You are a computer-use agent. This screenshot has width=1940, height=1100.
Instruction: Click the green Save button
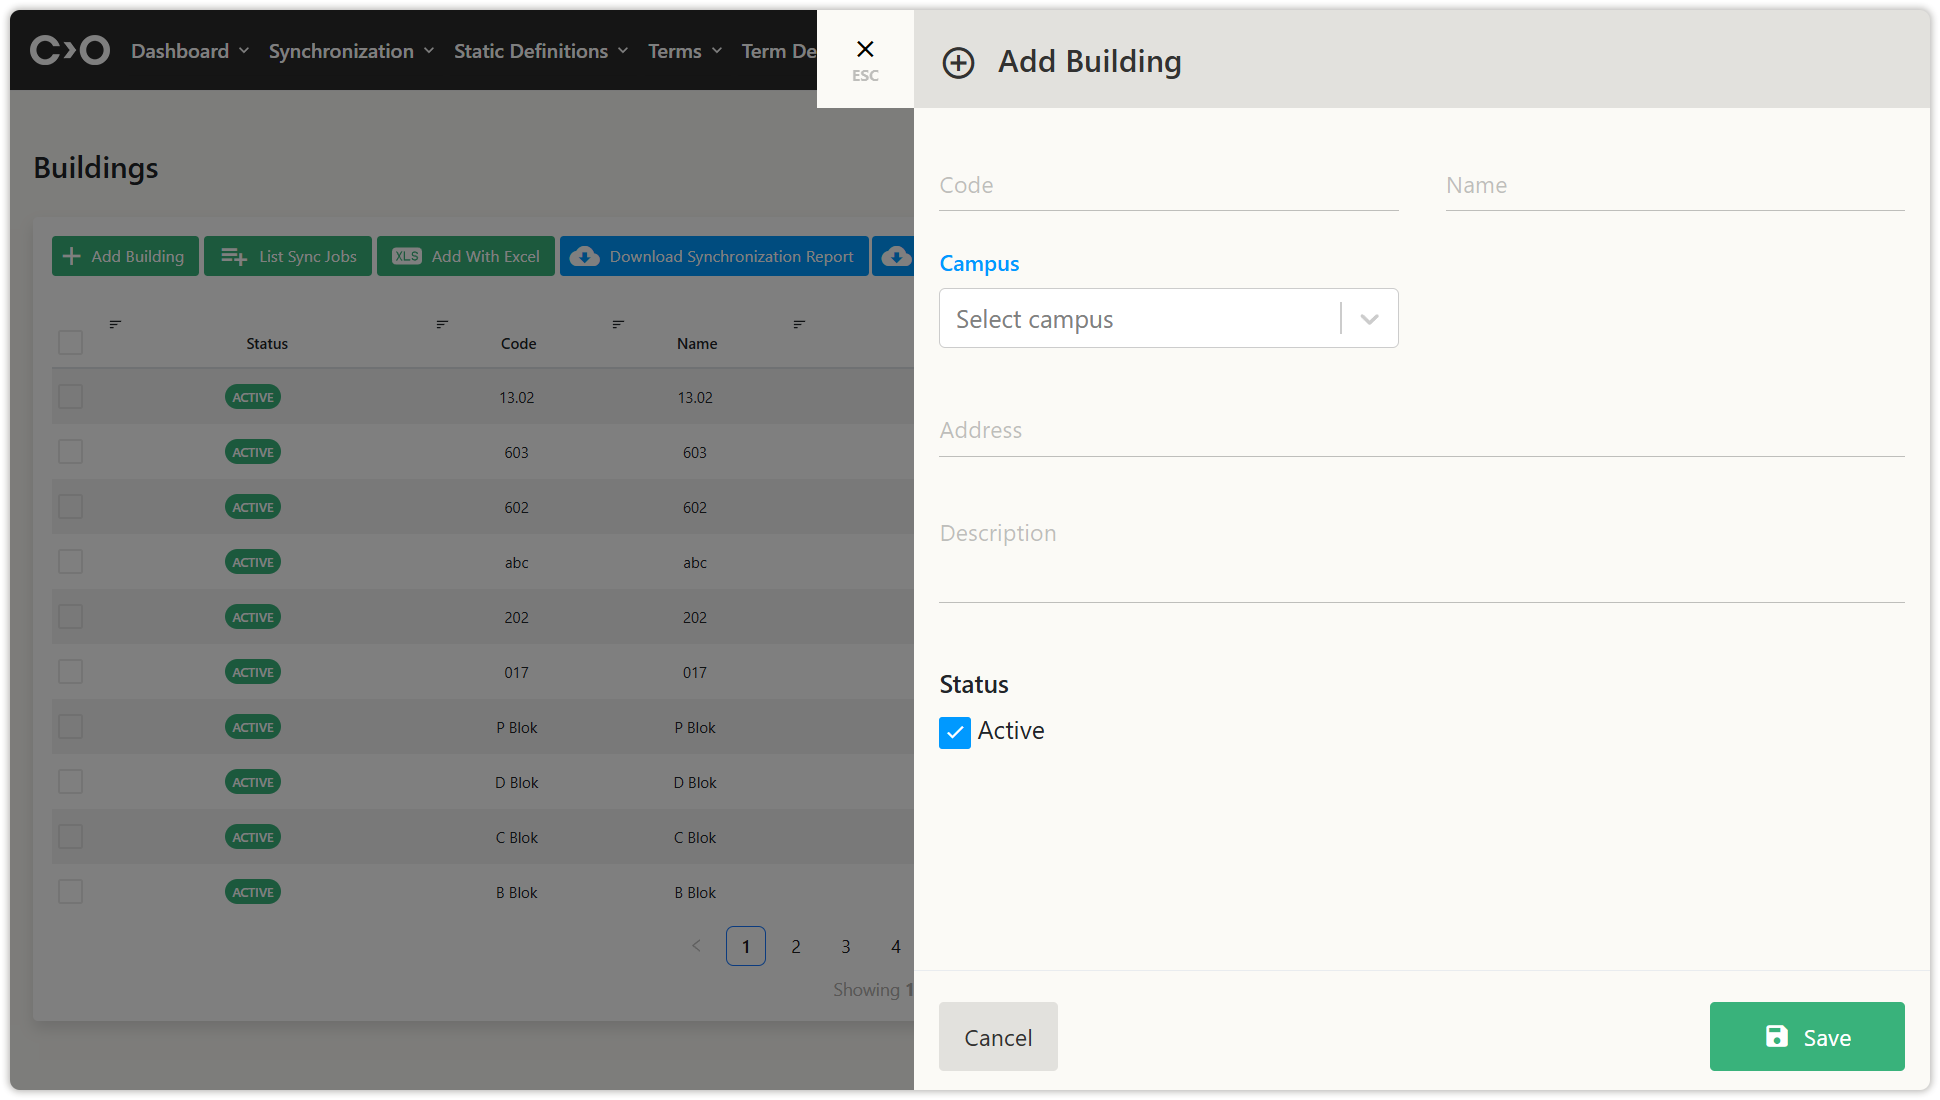[1806, 1037]
